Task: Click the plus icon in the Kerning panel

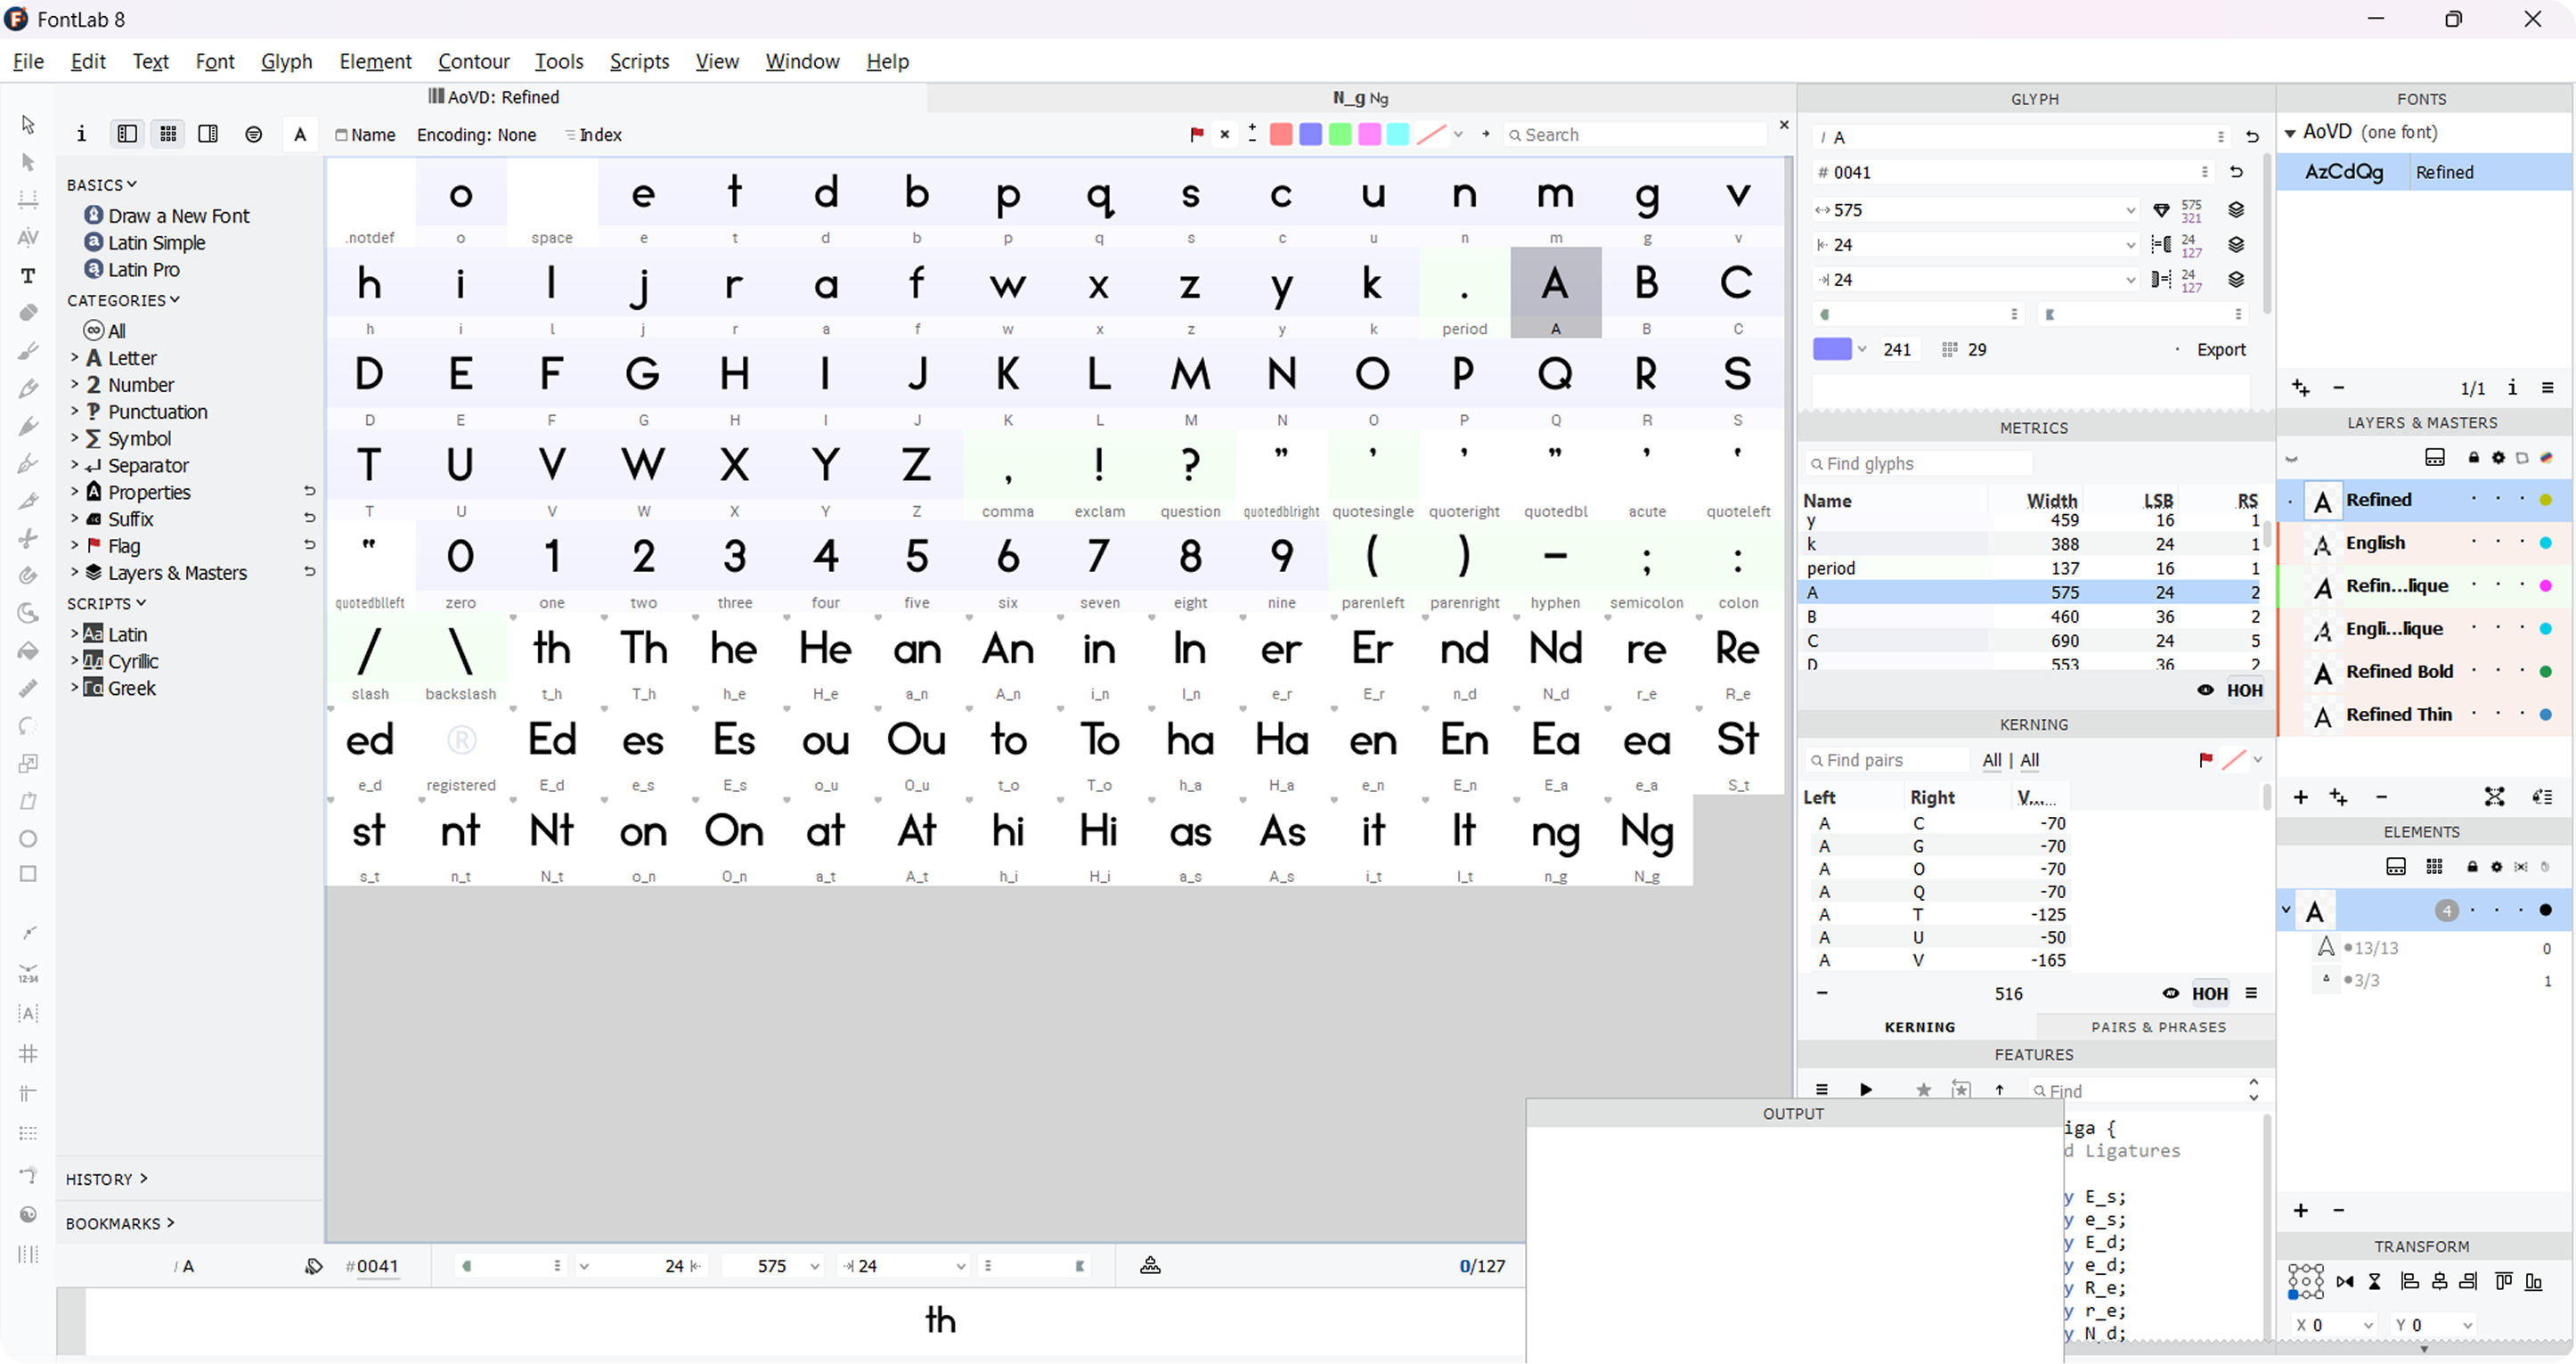Action: pyautogui.click(x=2301, y=797)
